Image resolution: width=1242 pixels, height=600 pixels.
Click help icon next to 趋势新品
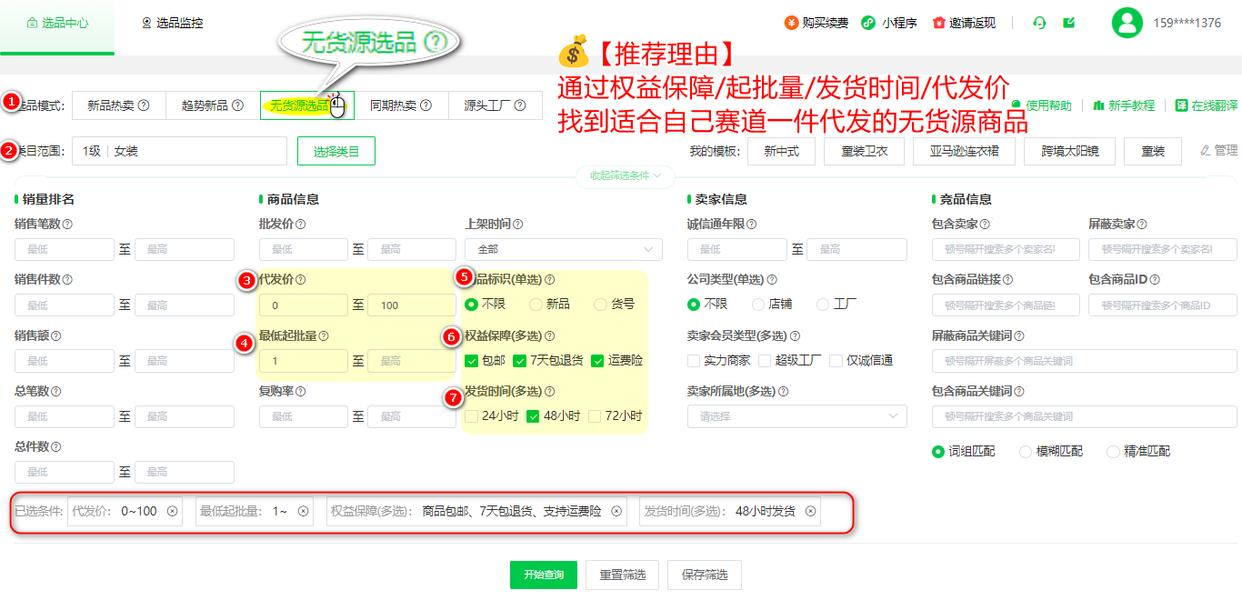pos(237,106)
